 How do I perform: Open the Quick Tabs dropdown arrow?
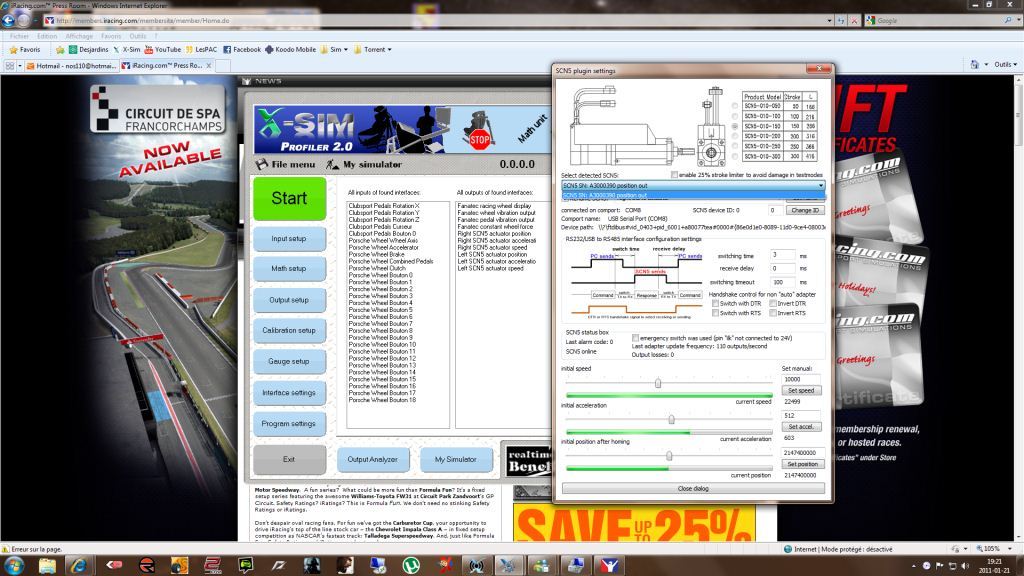pos(20,65)
